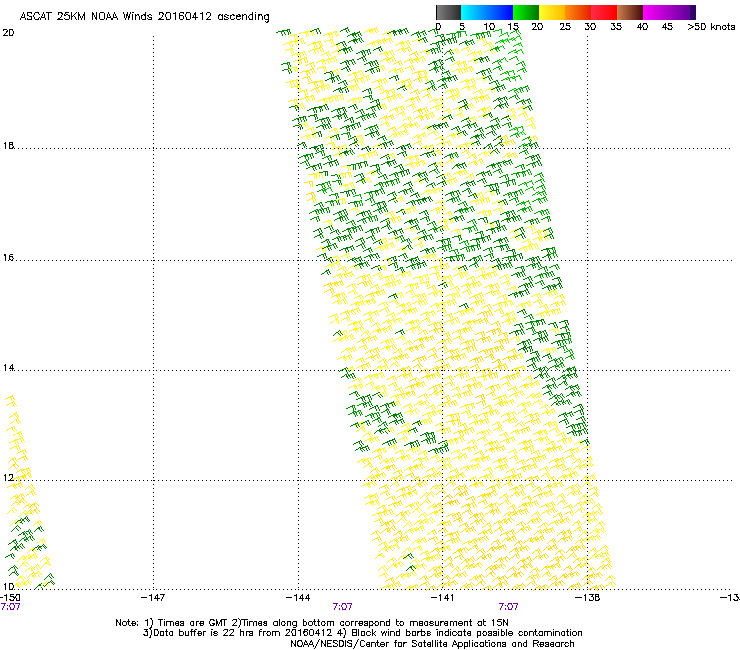The height and width of the screenshot is (650, 740).
Task: Click the '>50 knots' legend label
Action: pyautogui.click(x=711, y=26)
